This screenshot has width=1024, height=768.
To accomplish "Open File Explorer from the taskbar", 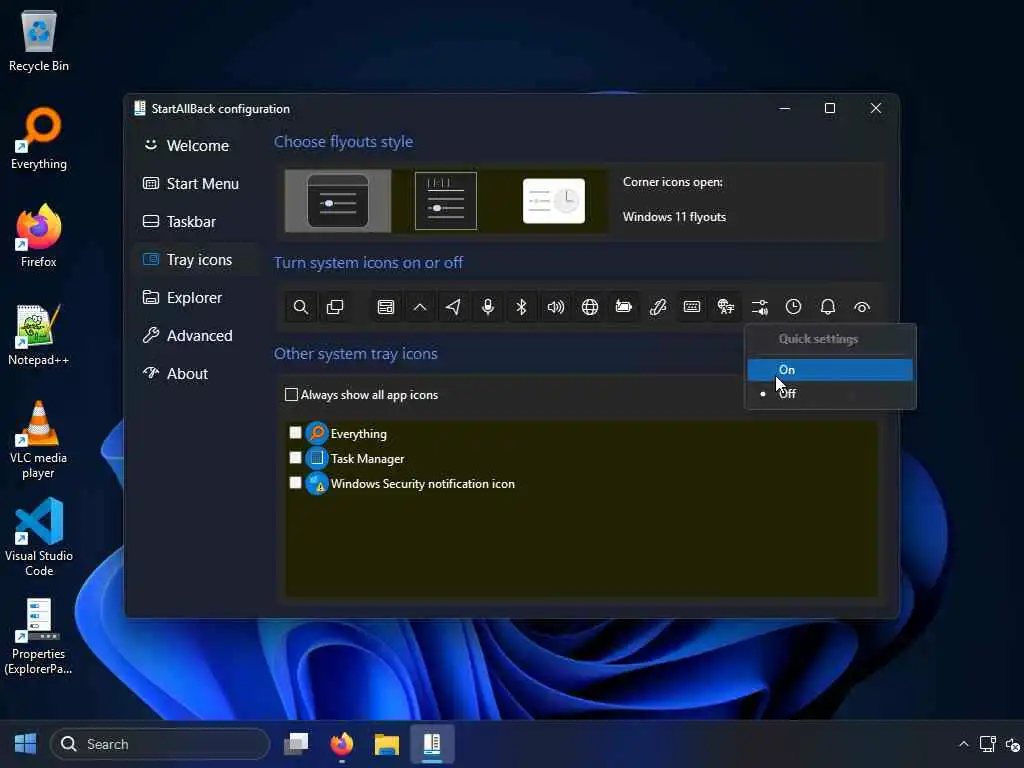I will 387,743.
